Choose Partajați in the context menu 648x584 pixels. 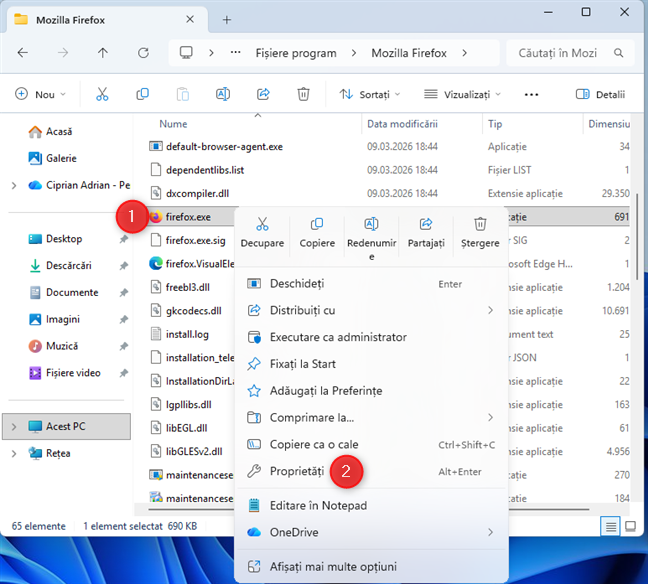click(426, 233)
